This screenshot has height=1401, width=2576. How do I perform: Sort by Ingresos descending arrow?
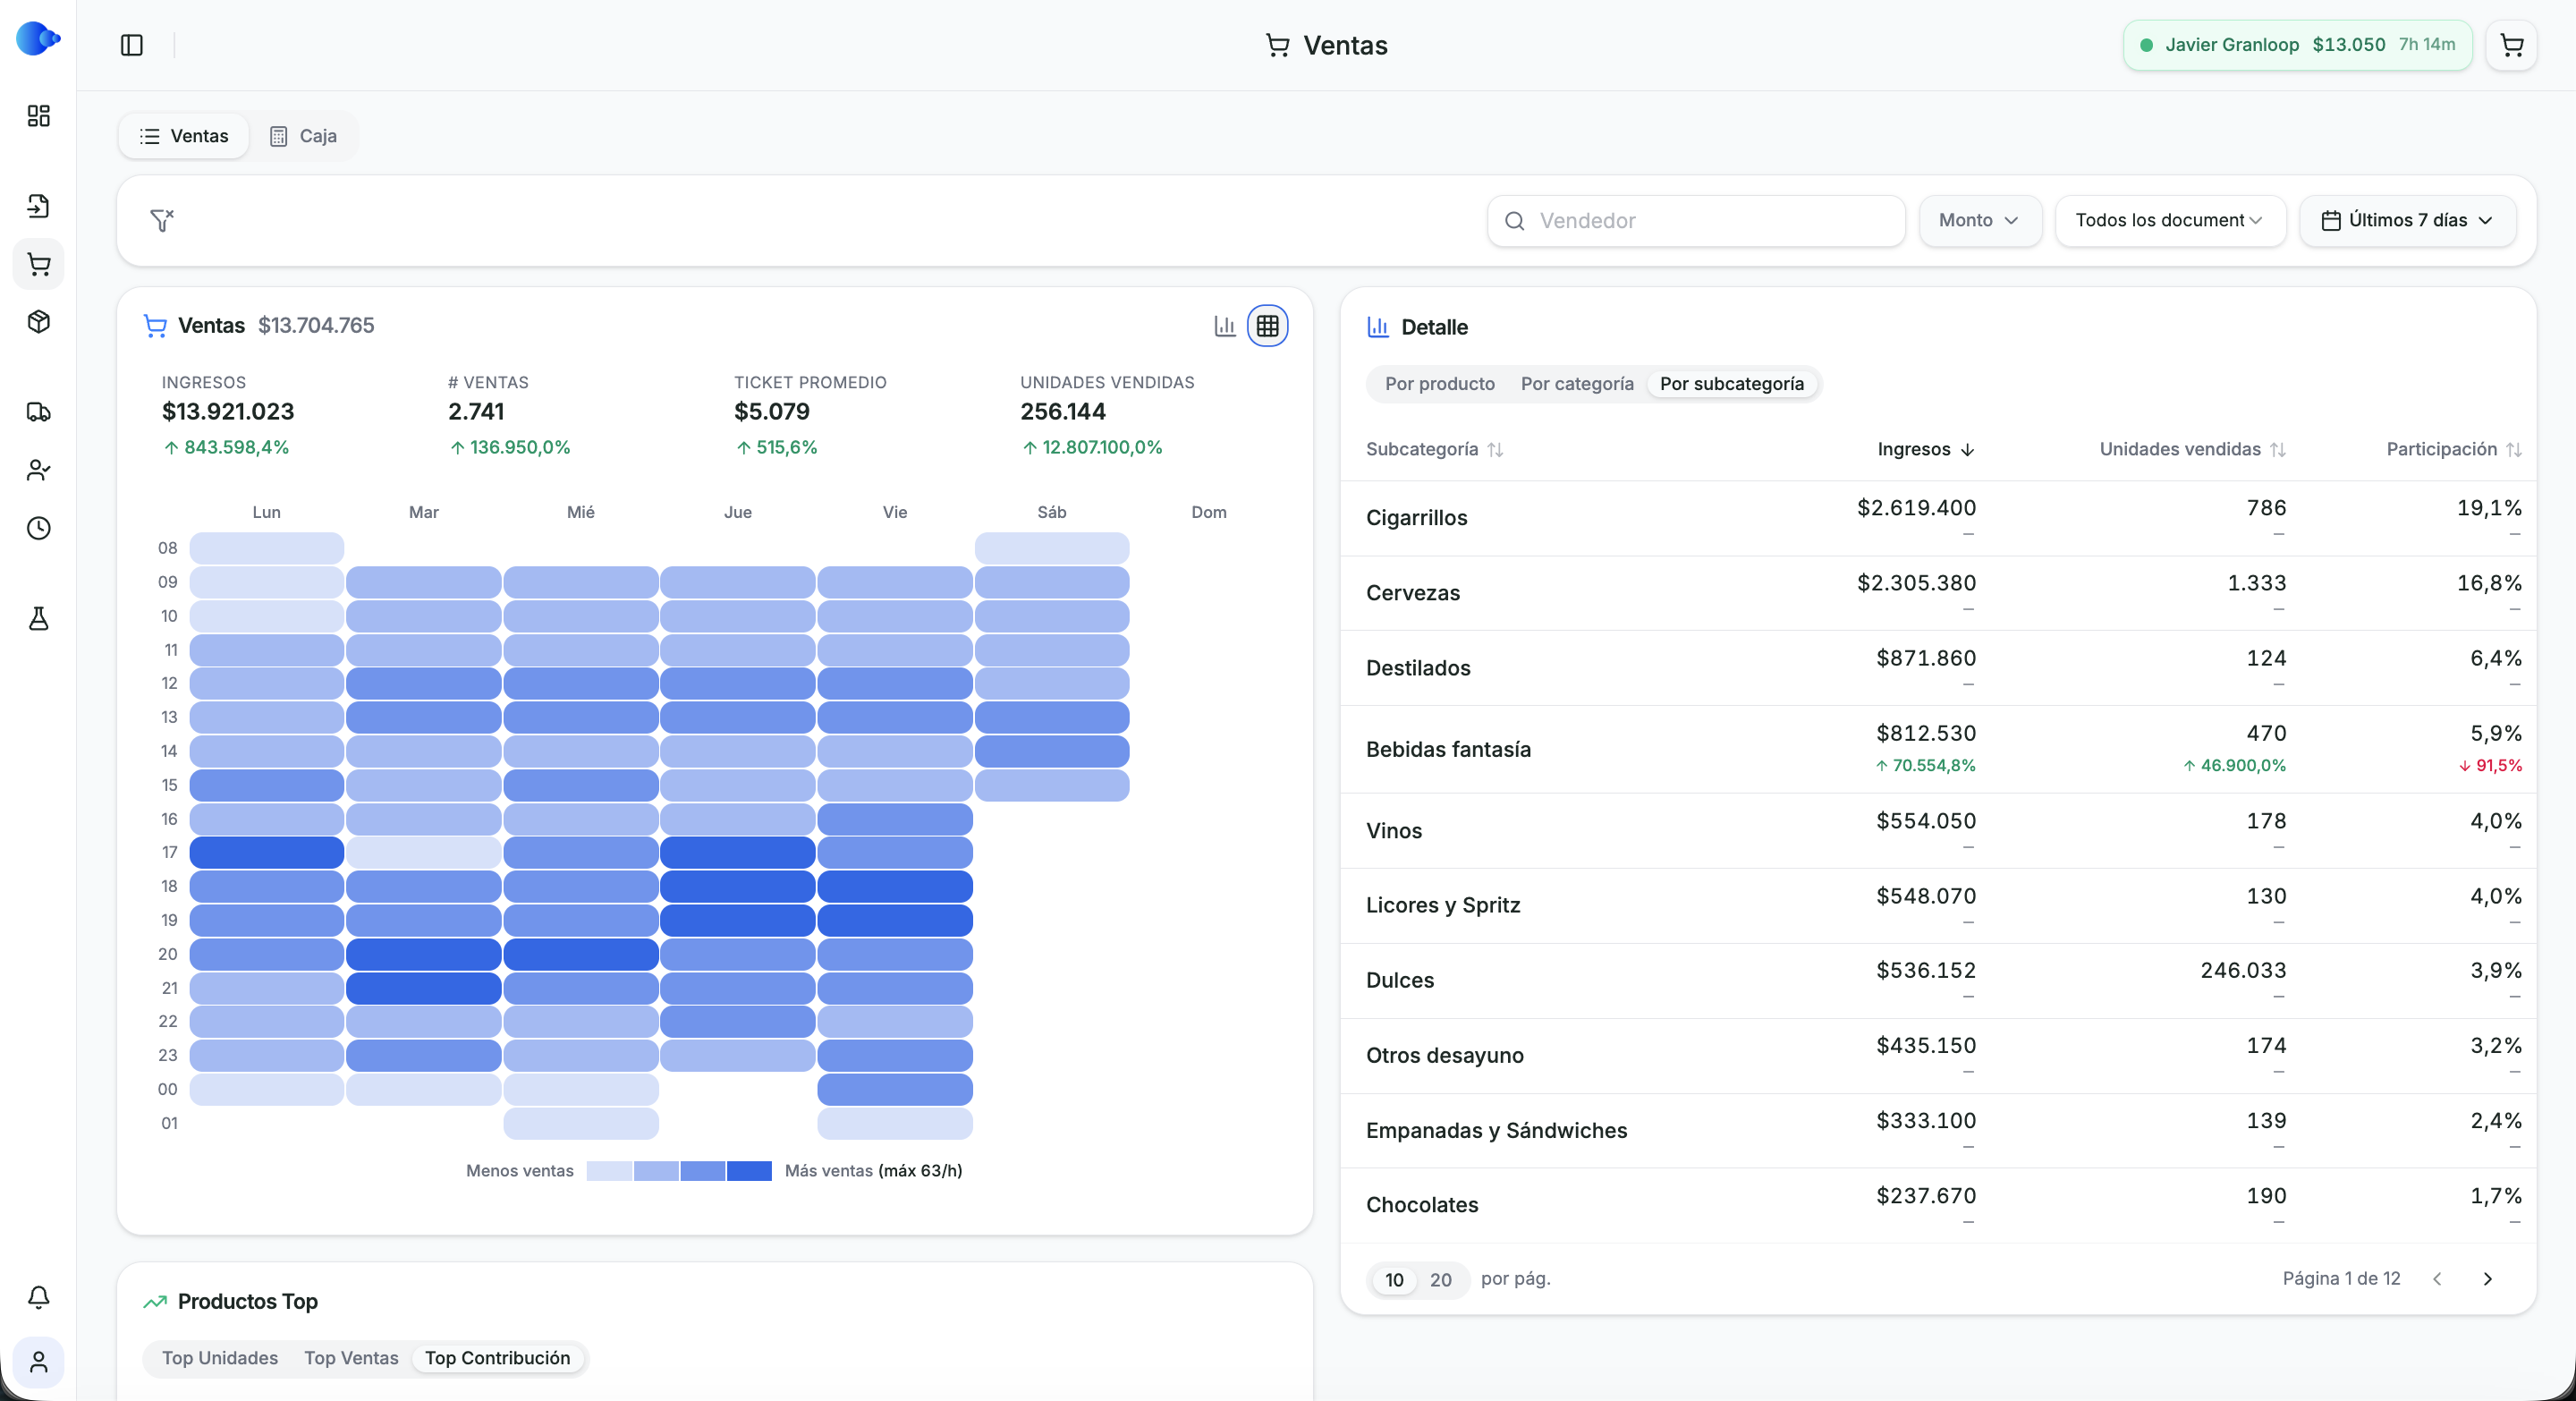(1967, 450)
